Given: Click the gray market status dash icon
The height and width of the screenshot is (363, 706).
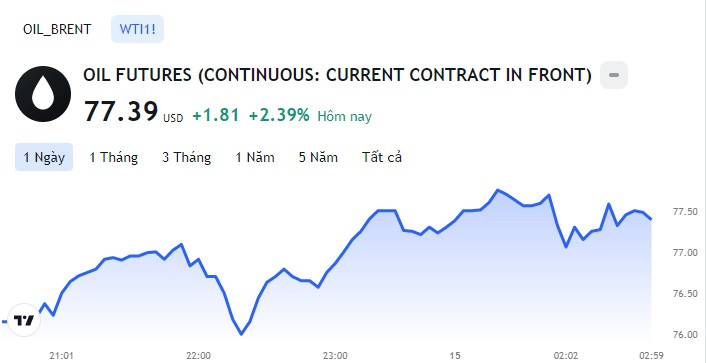Looking at the screenshot, I should 614,75.
